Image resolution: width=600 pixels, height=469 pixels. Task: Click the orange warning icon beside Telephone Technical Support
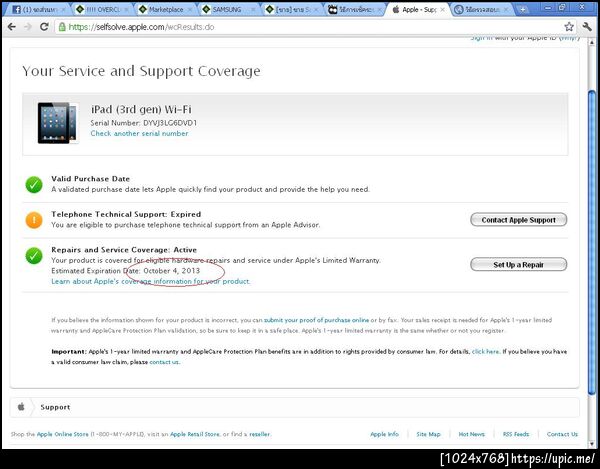click(x=34, y=220)
